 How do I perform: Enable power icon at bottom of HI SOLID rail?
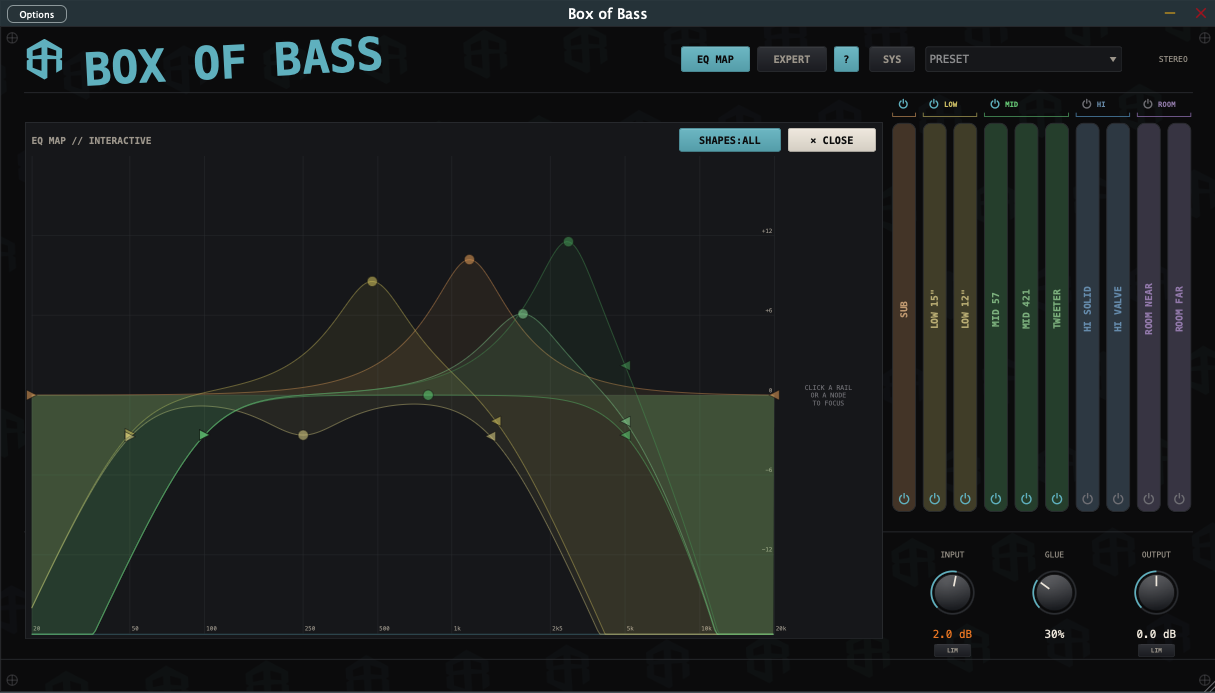click(x=1087, y=498)
